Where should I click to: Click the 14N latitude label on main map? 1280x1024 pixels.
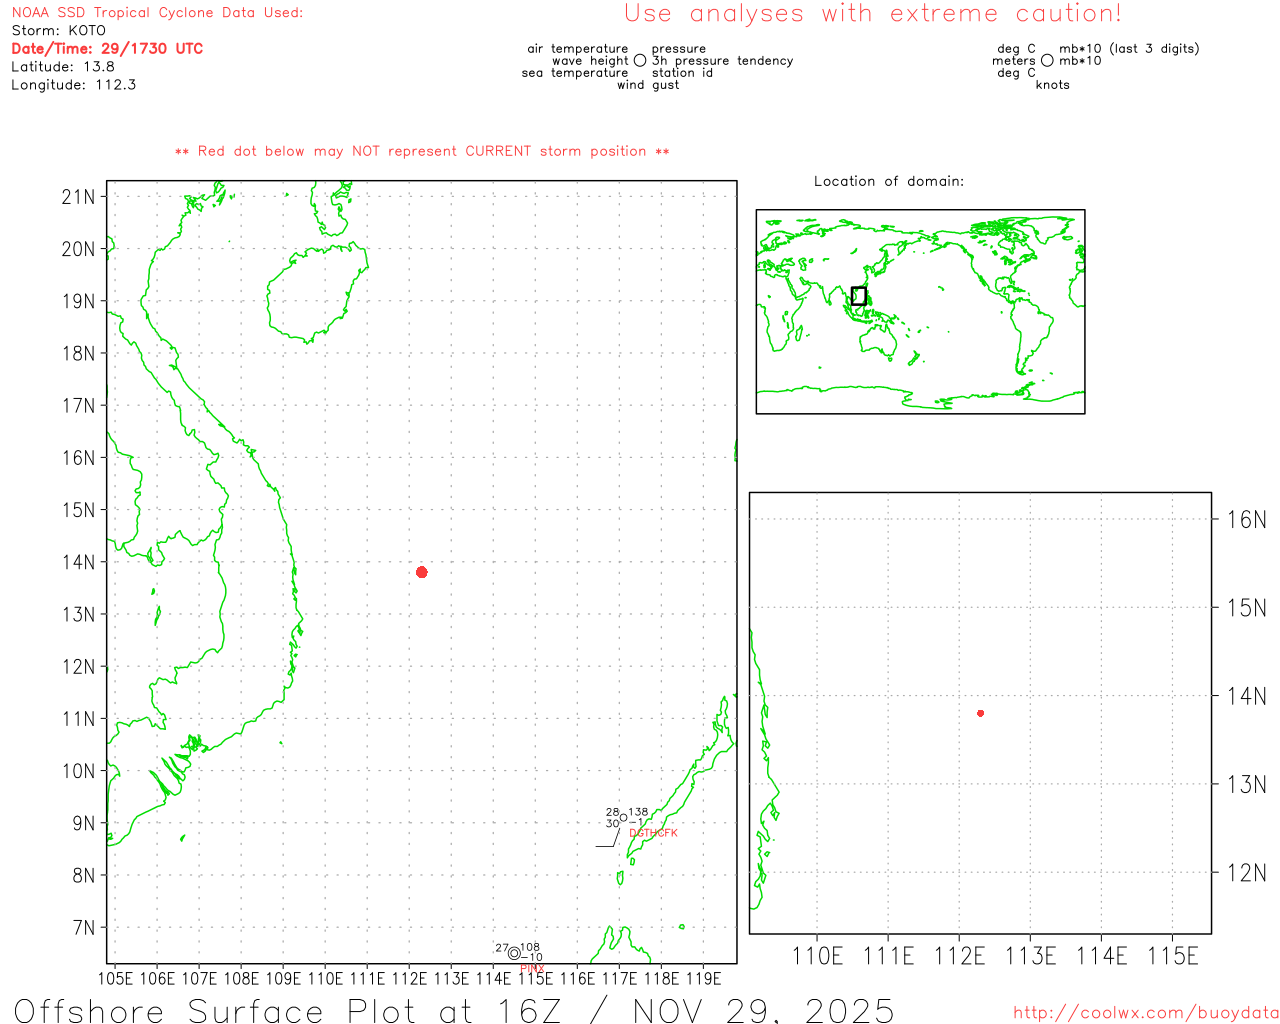[x=78, y=562]
